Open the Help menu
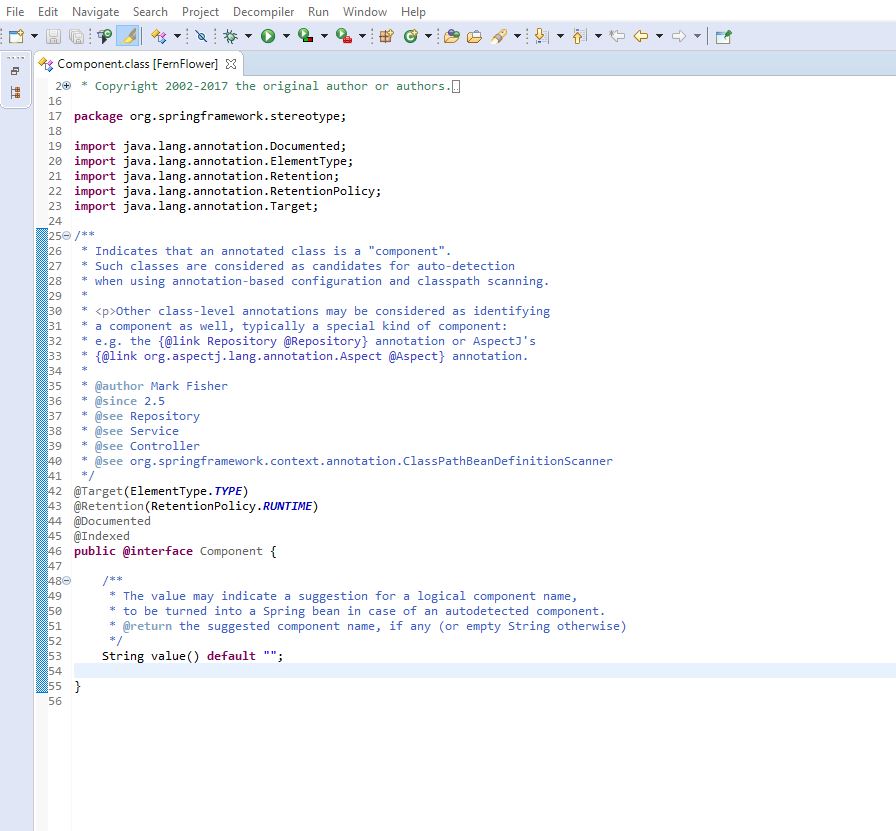This screenshot has height=831, width=896. pyautogui.click(x=413, y=11)
